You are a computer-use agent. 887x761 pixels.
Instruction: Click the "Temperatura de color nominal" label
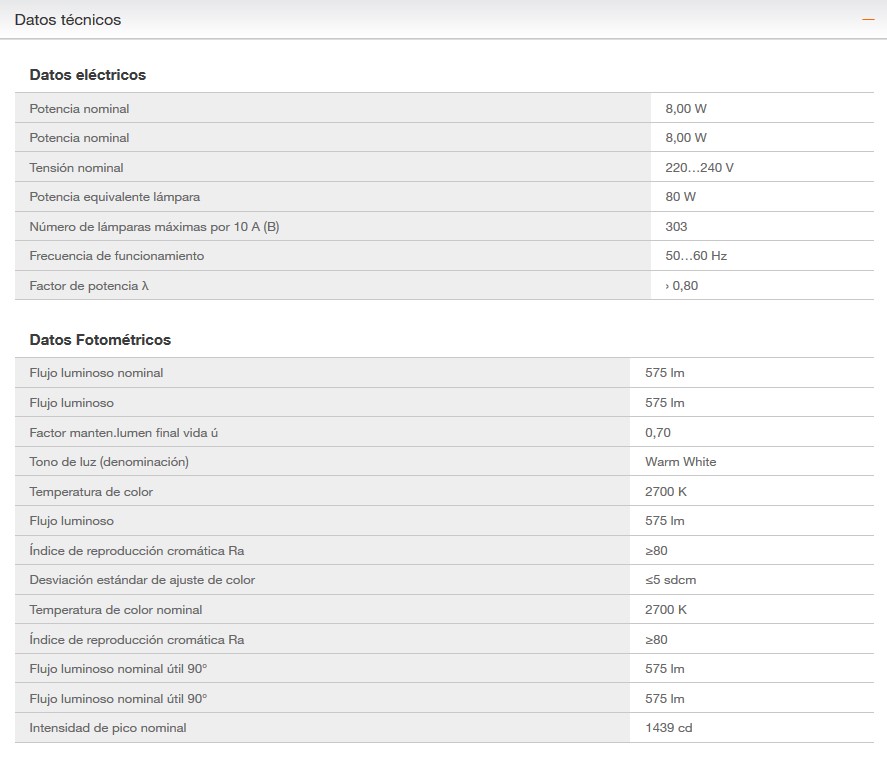coord(115,610)
